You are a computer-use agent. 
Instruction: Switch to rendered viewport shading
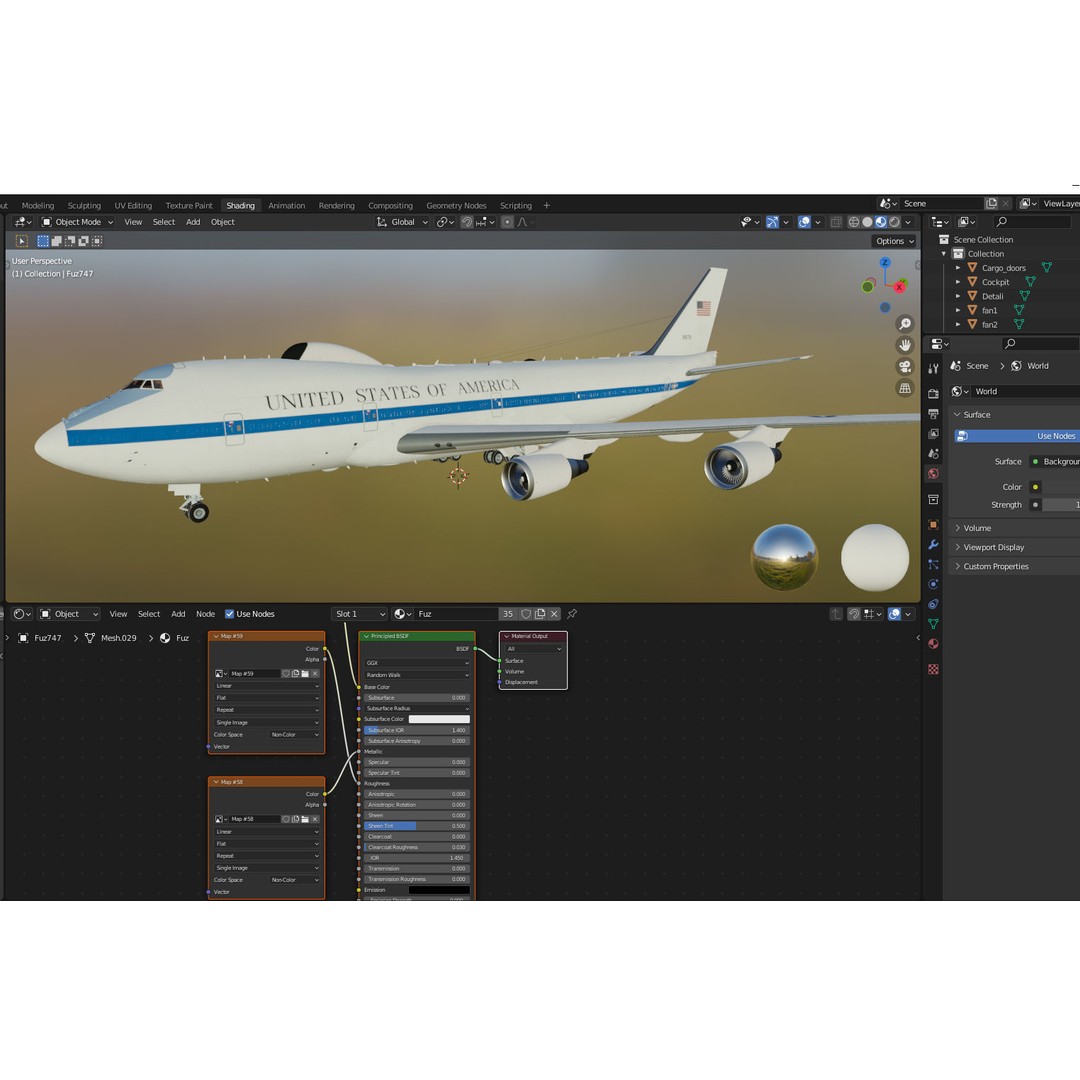pyautogui.click(x=894, y=222)
